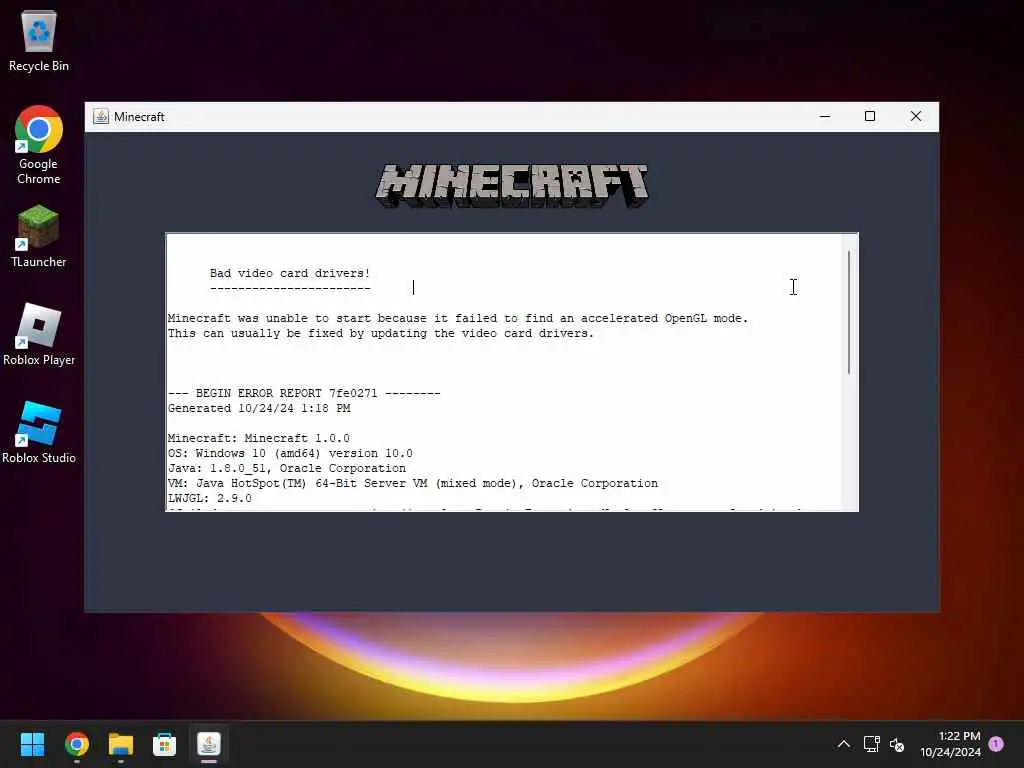Click "BEGIN ERROR REPORT 7fe0271" line

(304, 393)
